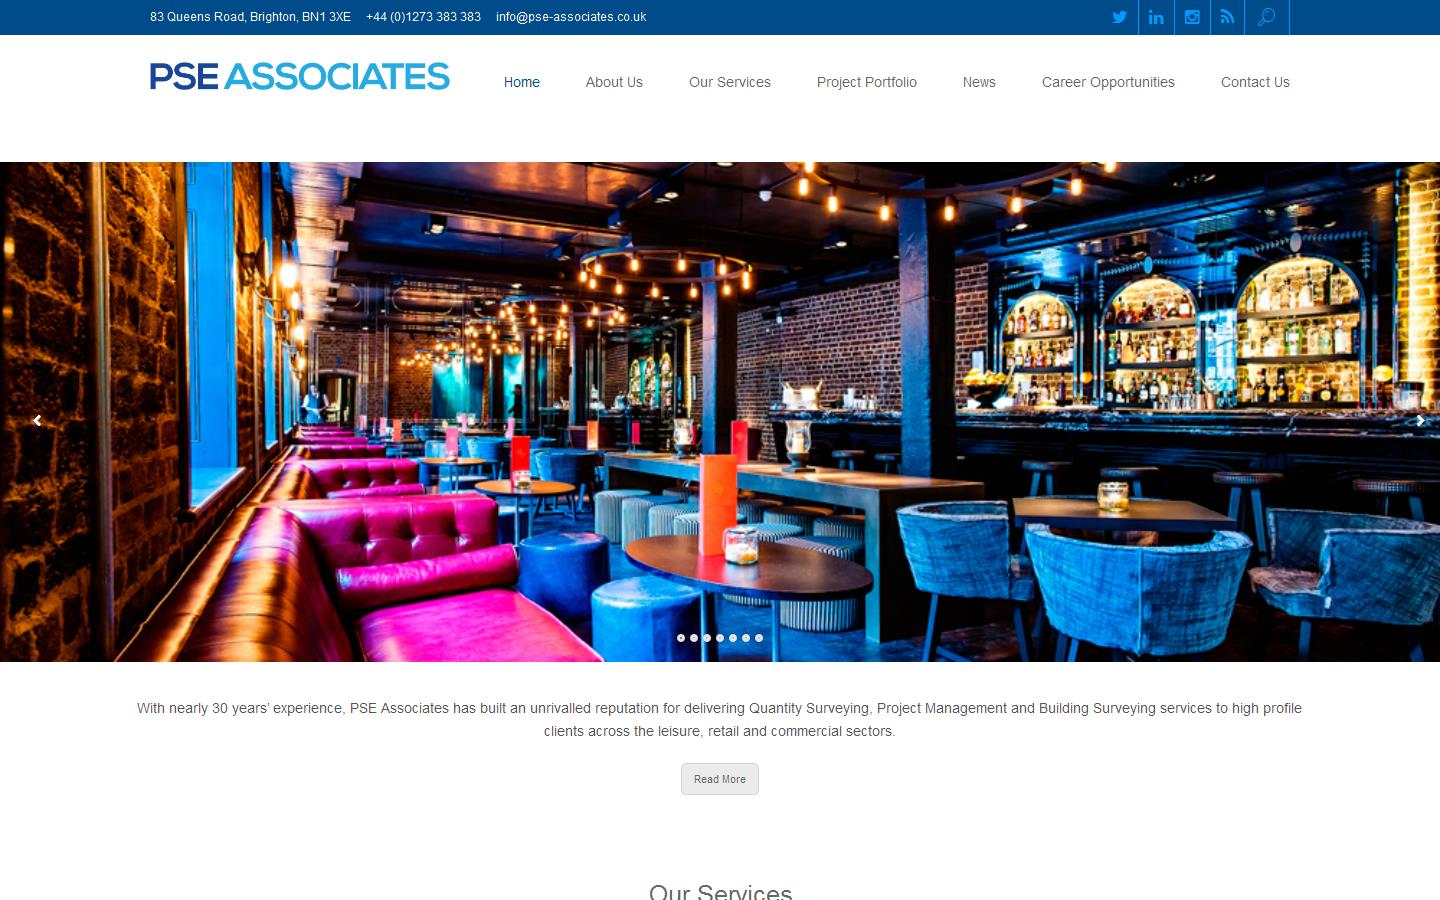Open the Twitter social icon

pyautogui.click(x=1120, y=17)
